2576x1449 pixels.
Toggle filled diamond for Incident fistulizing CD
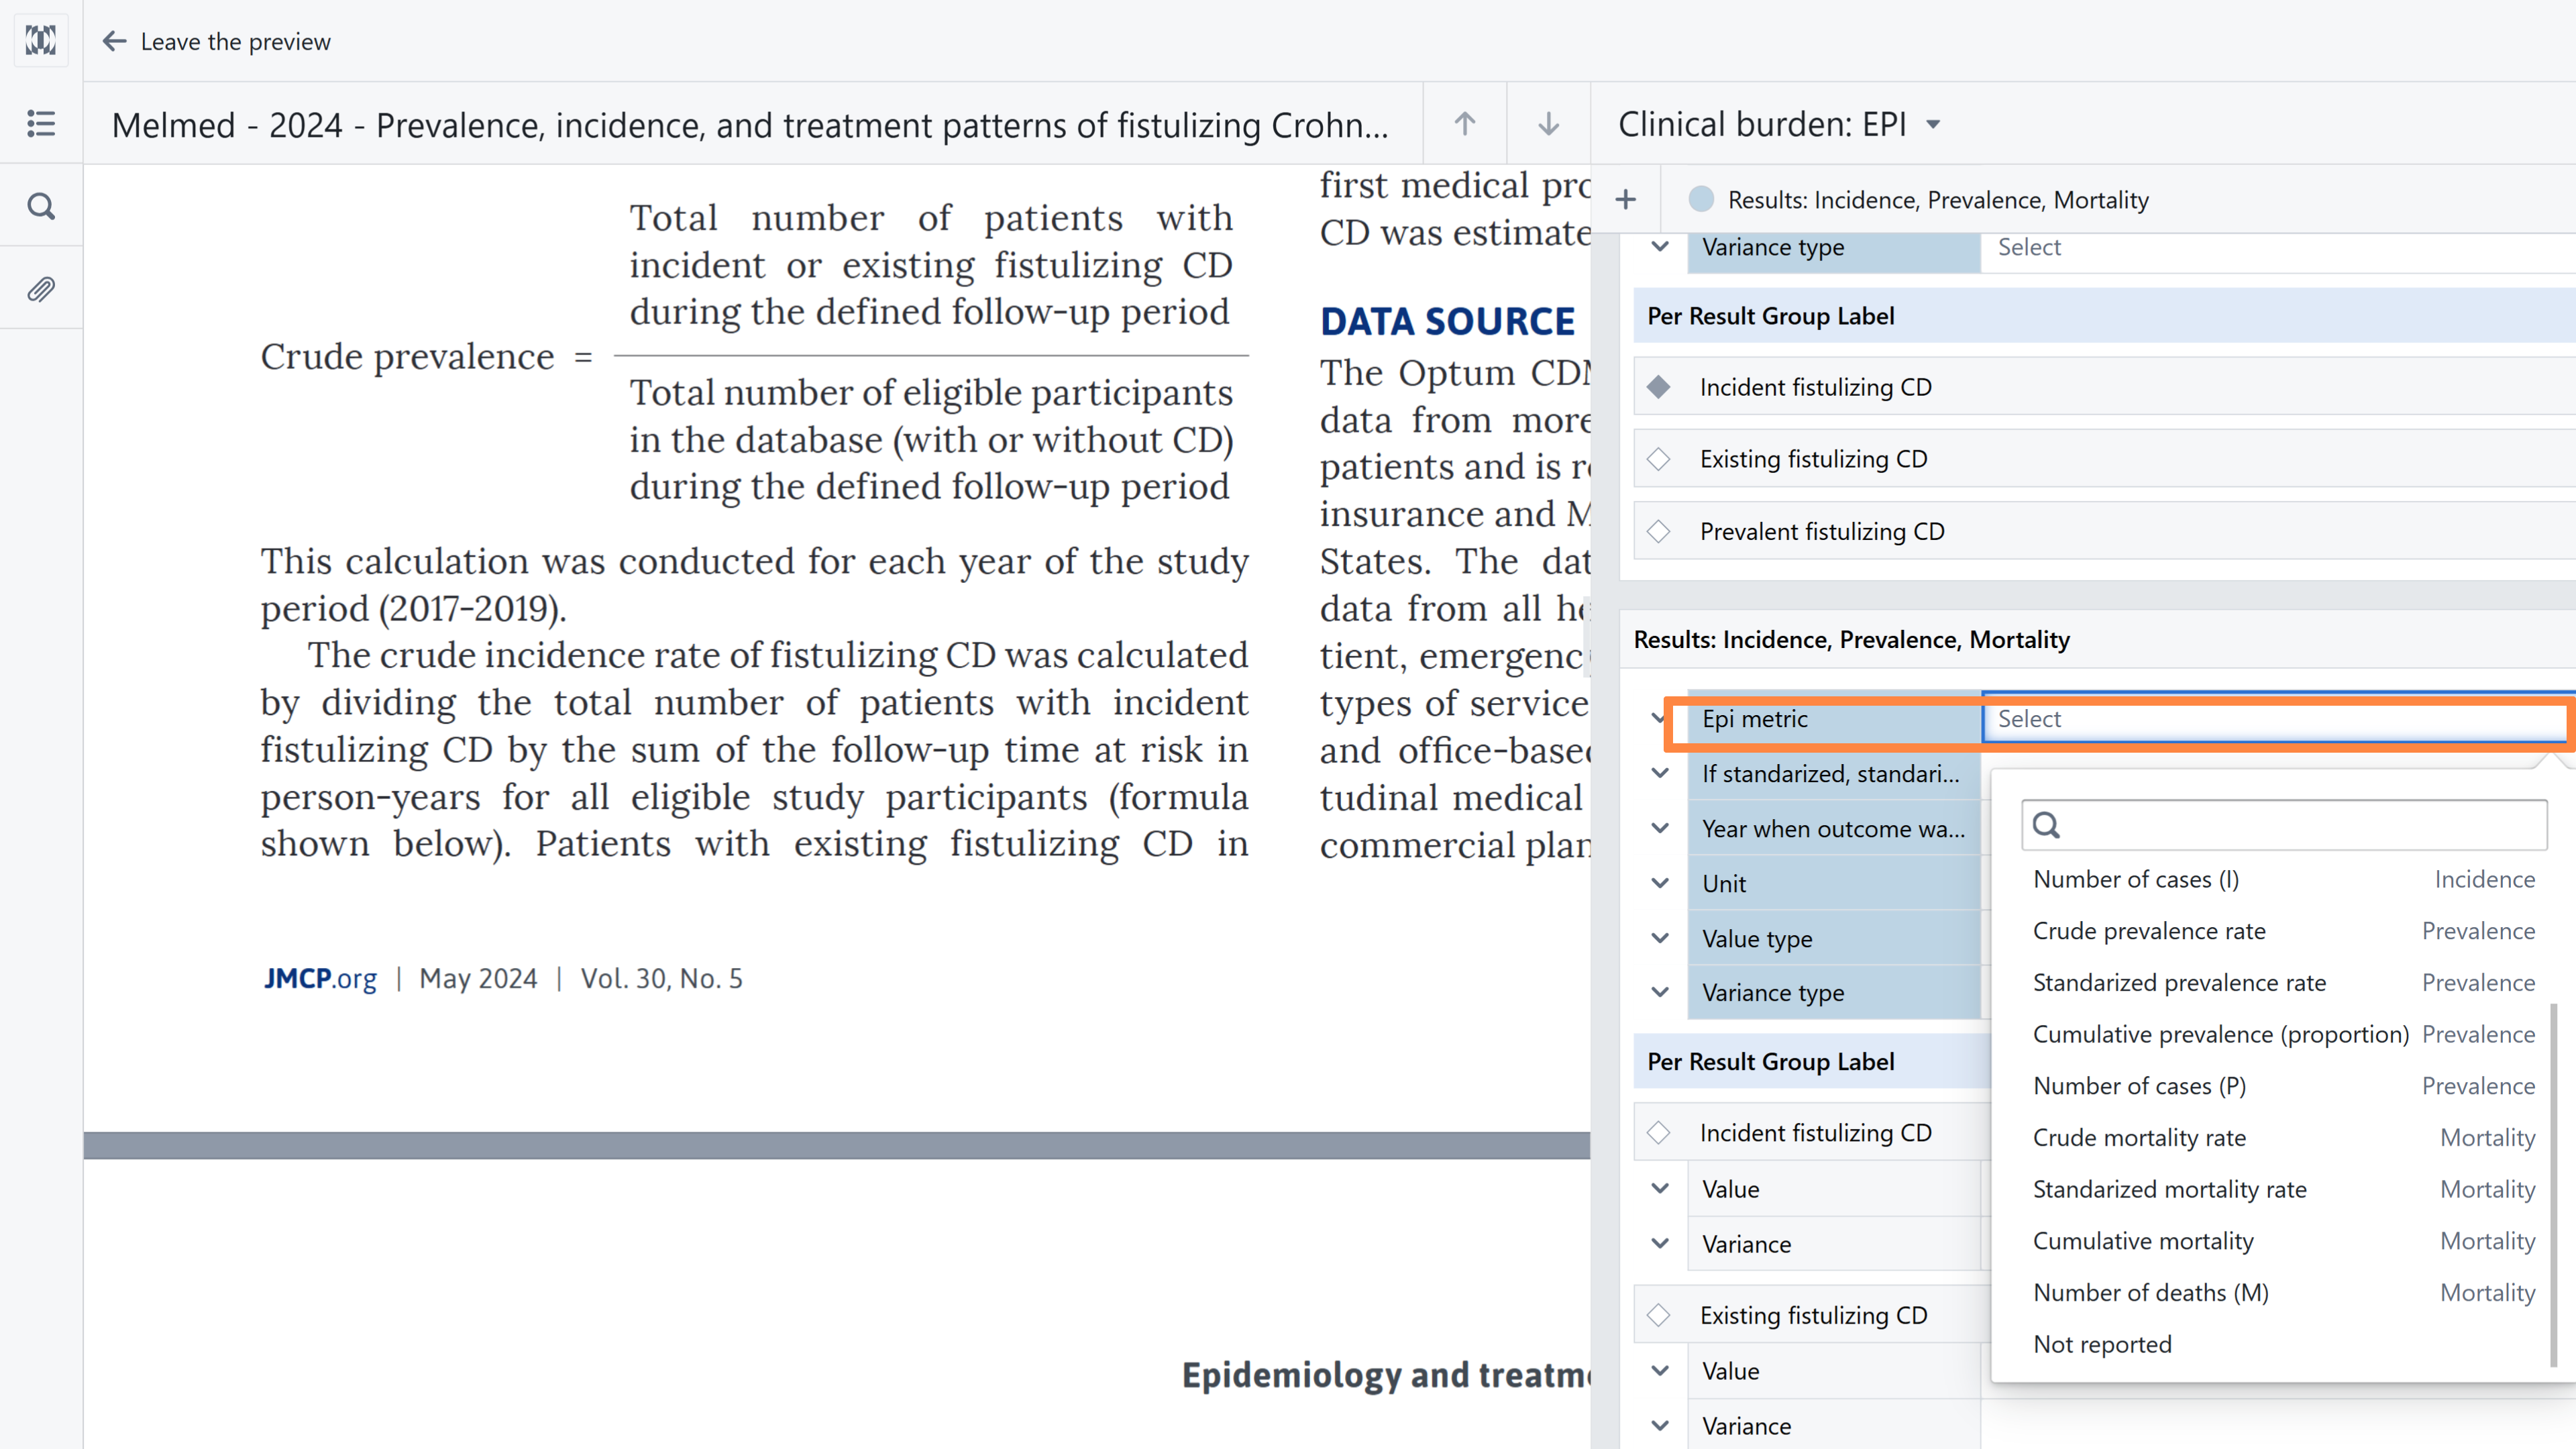coord(1659,387)
